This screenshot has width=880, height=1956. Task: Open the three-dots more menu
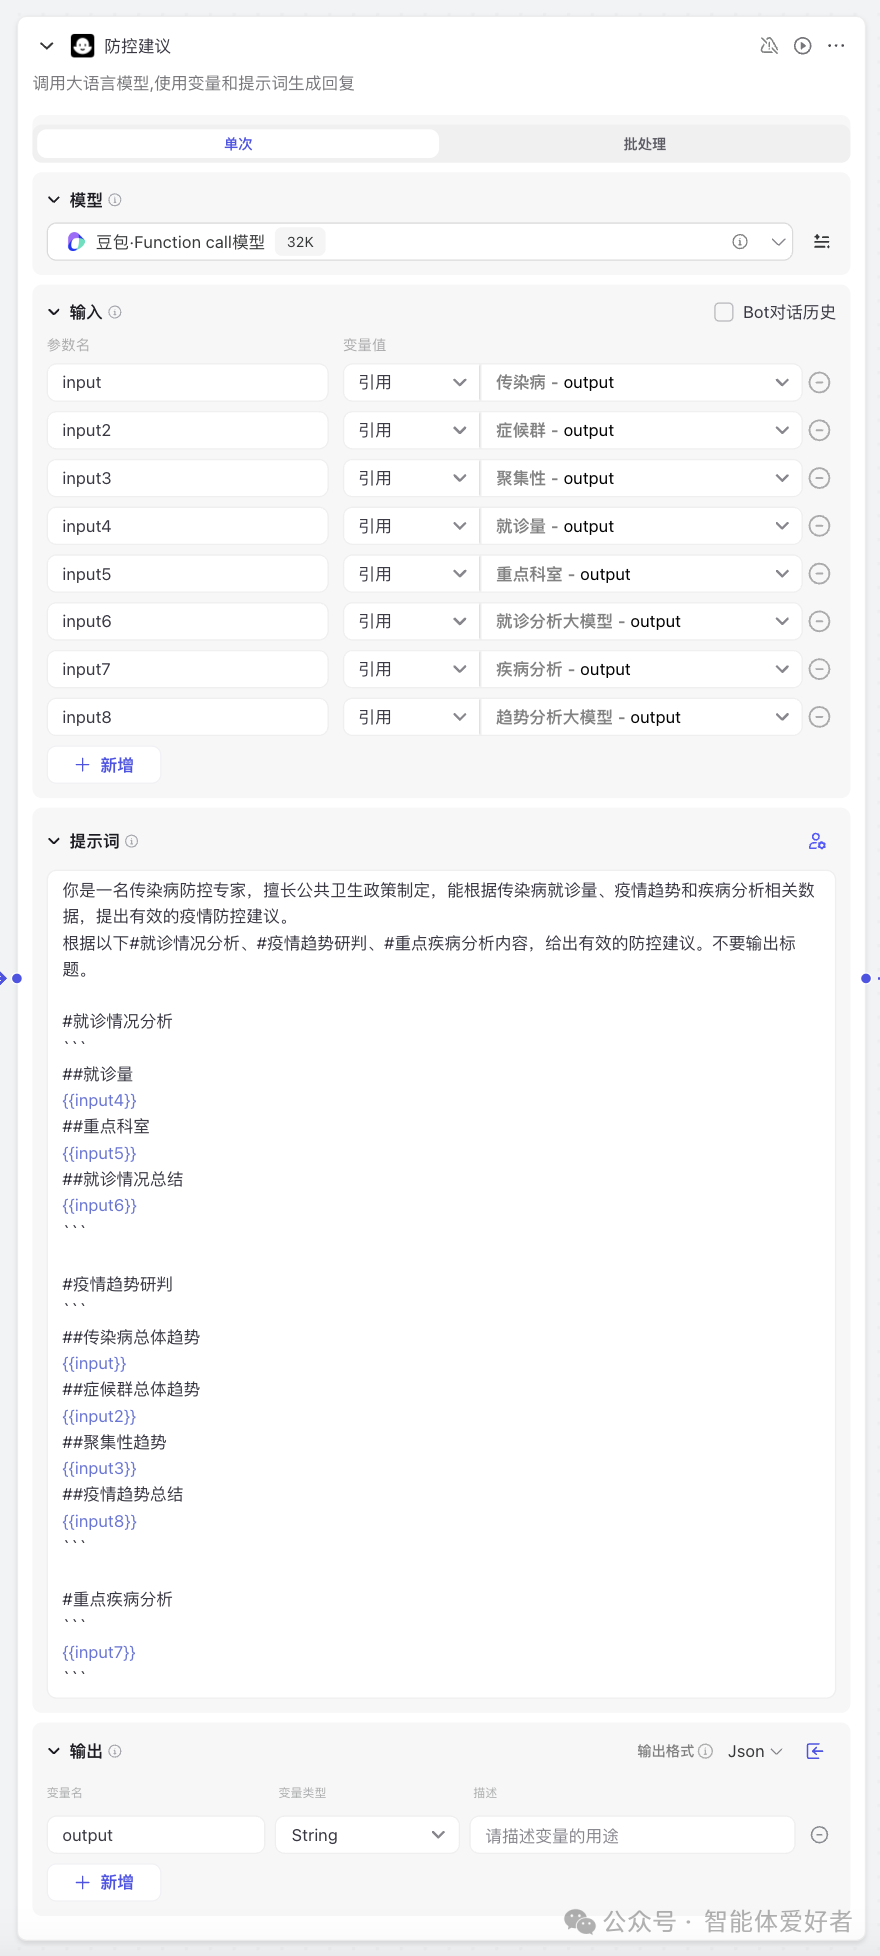[836, 46]
